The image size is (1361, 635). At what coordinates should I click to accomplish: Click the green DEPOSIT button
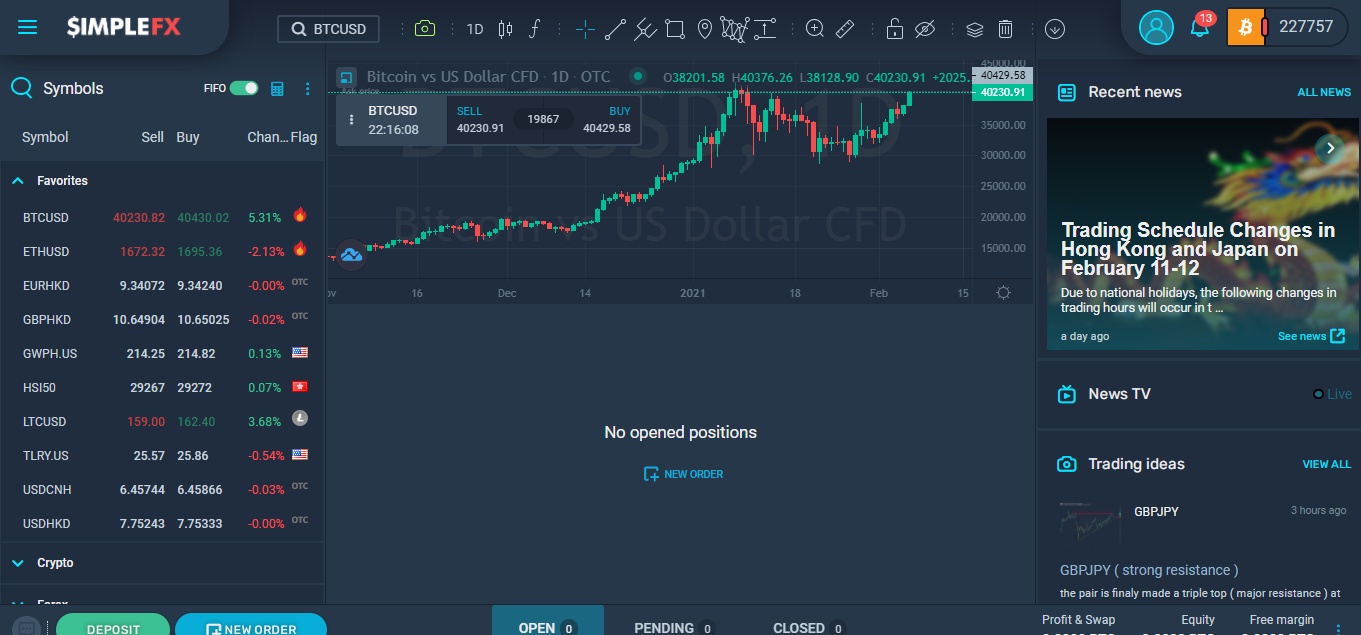click(x=113, y=627)
